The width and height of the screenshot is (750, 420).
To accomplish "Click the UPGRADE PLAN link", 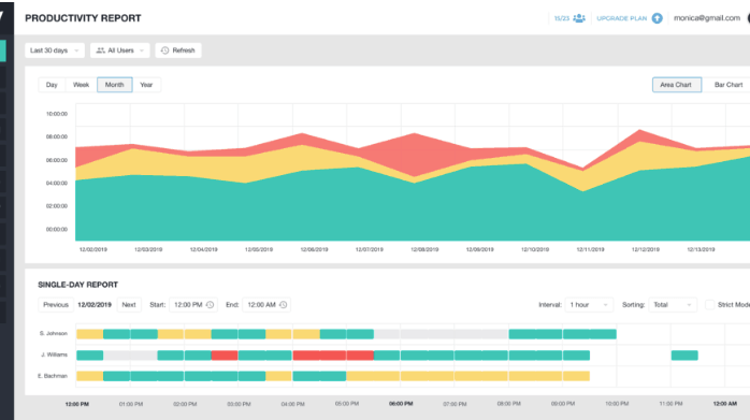I will [x=621, y=18].
